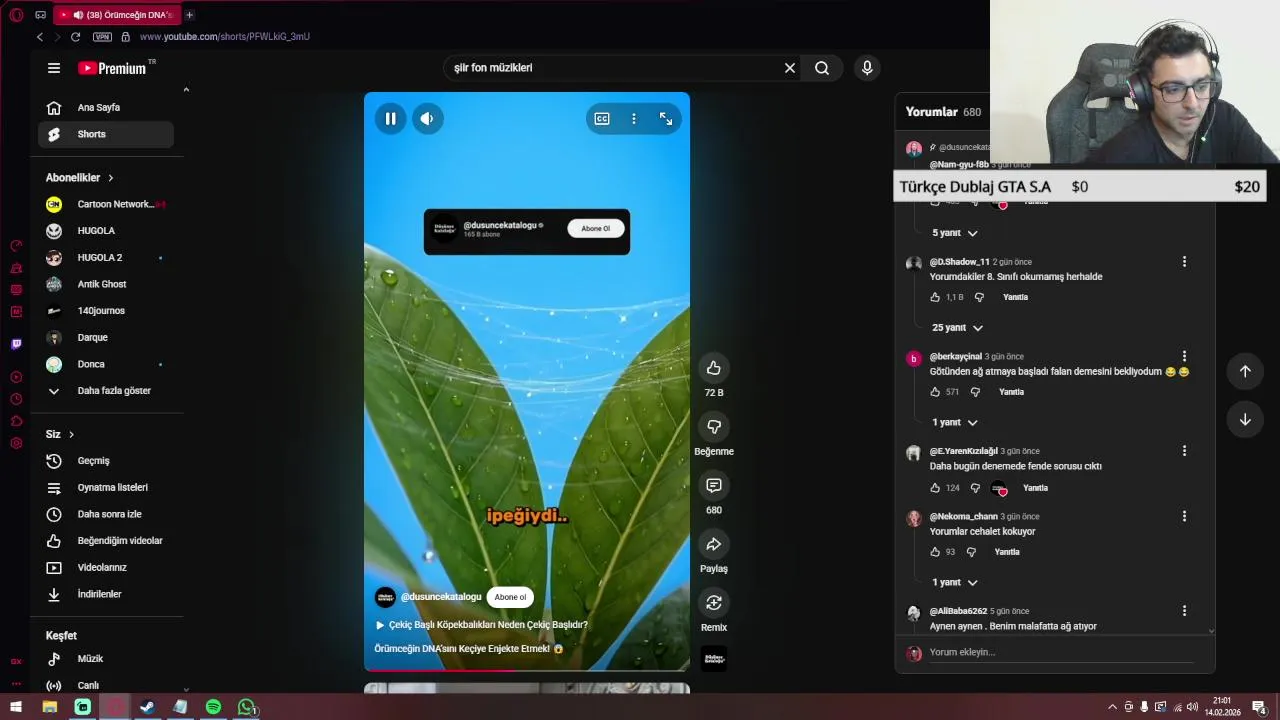1280x720 pixels.
Task: Click the Abone ol button beside @dusuncekatalogu at the bottom
Action: click(x=510, y=597)
